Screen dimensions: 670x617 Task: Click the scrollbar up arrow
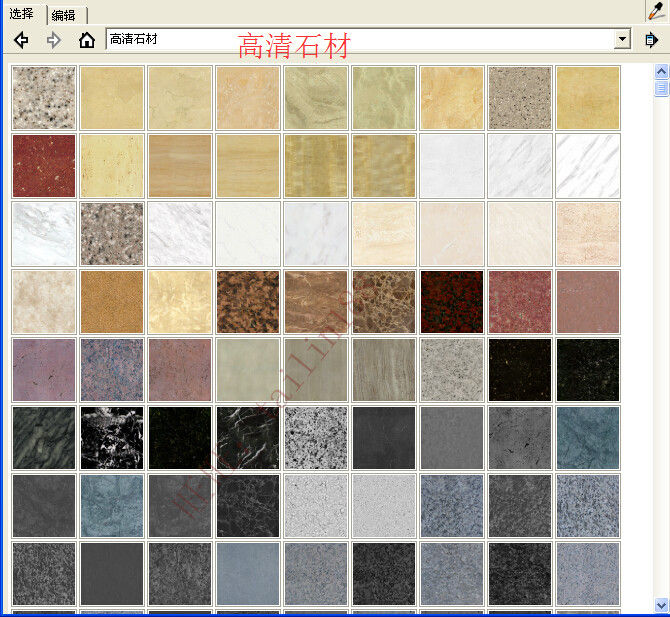tap(661, 71)
